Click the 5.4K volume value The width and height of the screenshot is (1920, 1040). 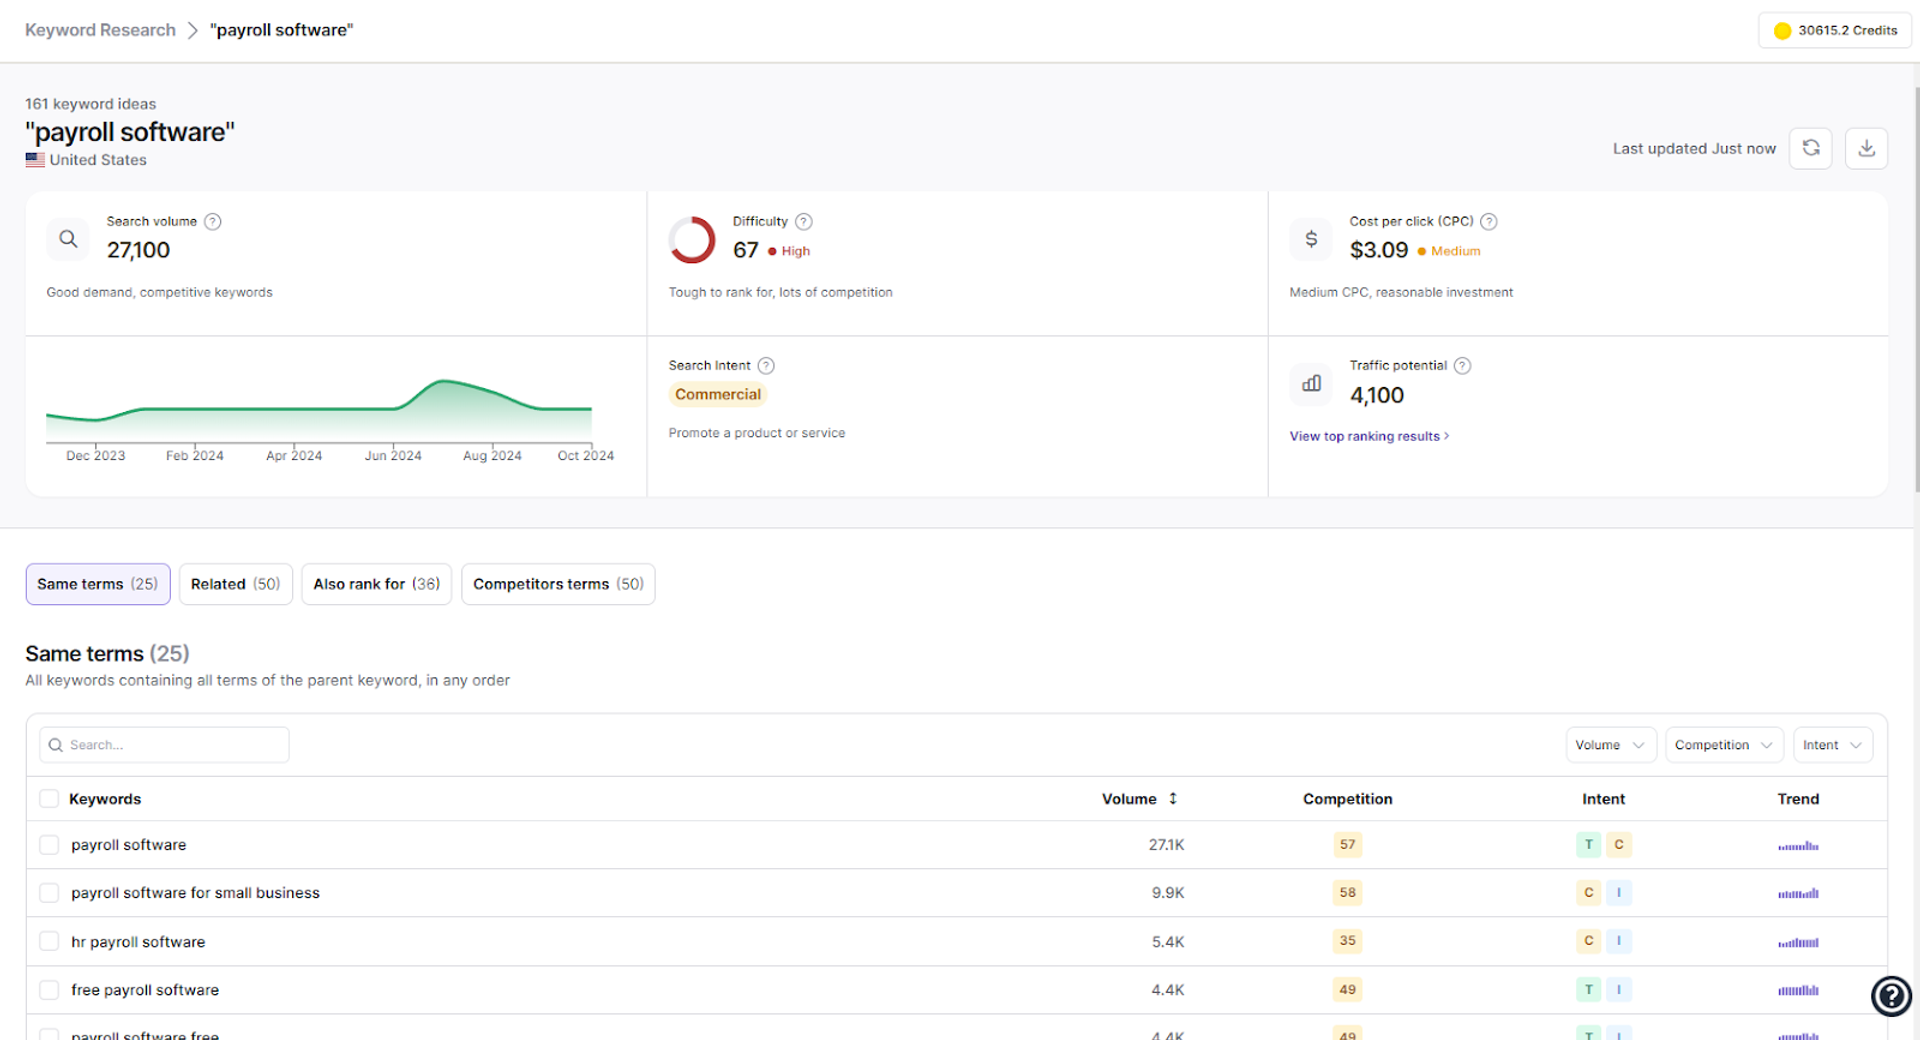tap(1167, 942)
